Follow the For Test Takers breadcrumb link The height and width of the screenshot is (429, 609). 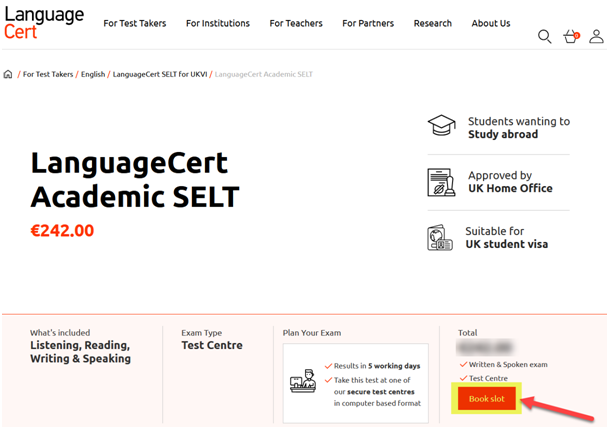(48, 74)
